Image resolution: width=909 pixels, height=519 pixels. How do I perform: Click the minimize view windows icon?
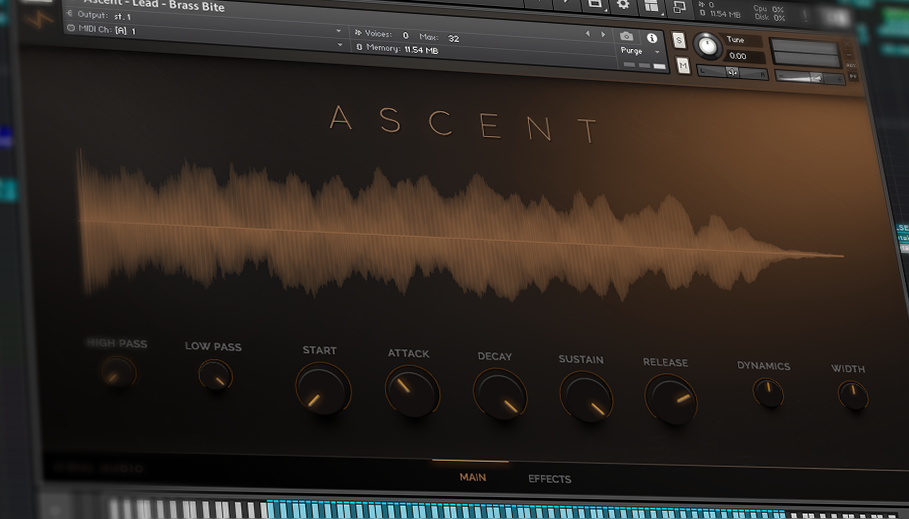tap(679, 7)
